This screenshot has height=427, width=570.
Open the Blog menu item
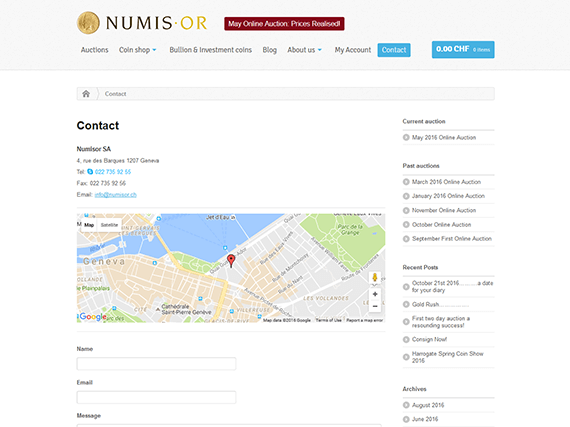[x=269, y=50]
